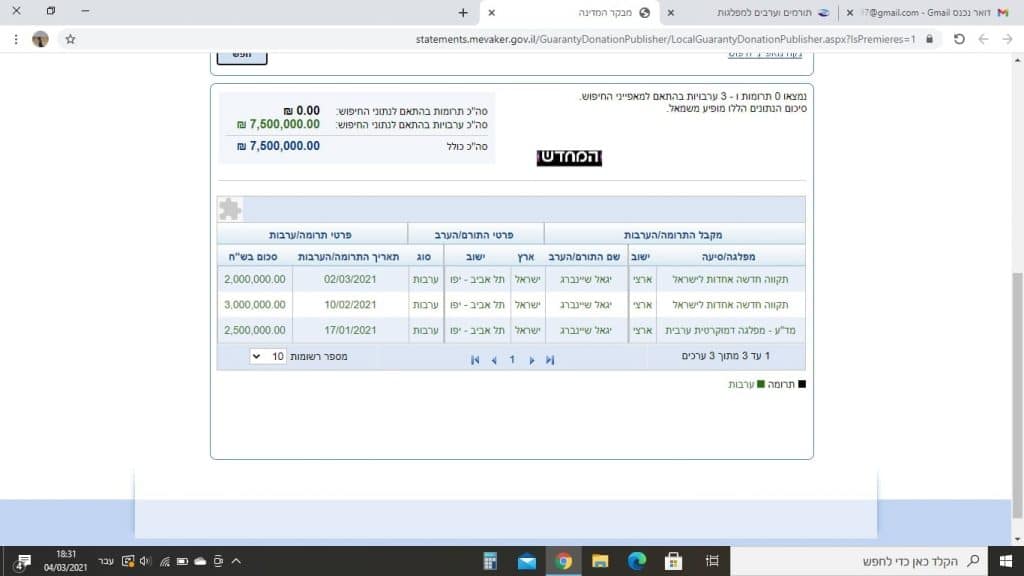Bookmark this page with the star icon
This screenshot has width=1024, height=576.
pos(70,39)
